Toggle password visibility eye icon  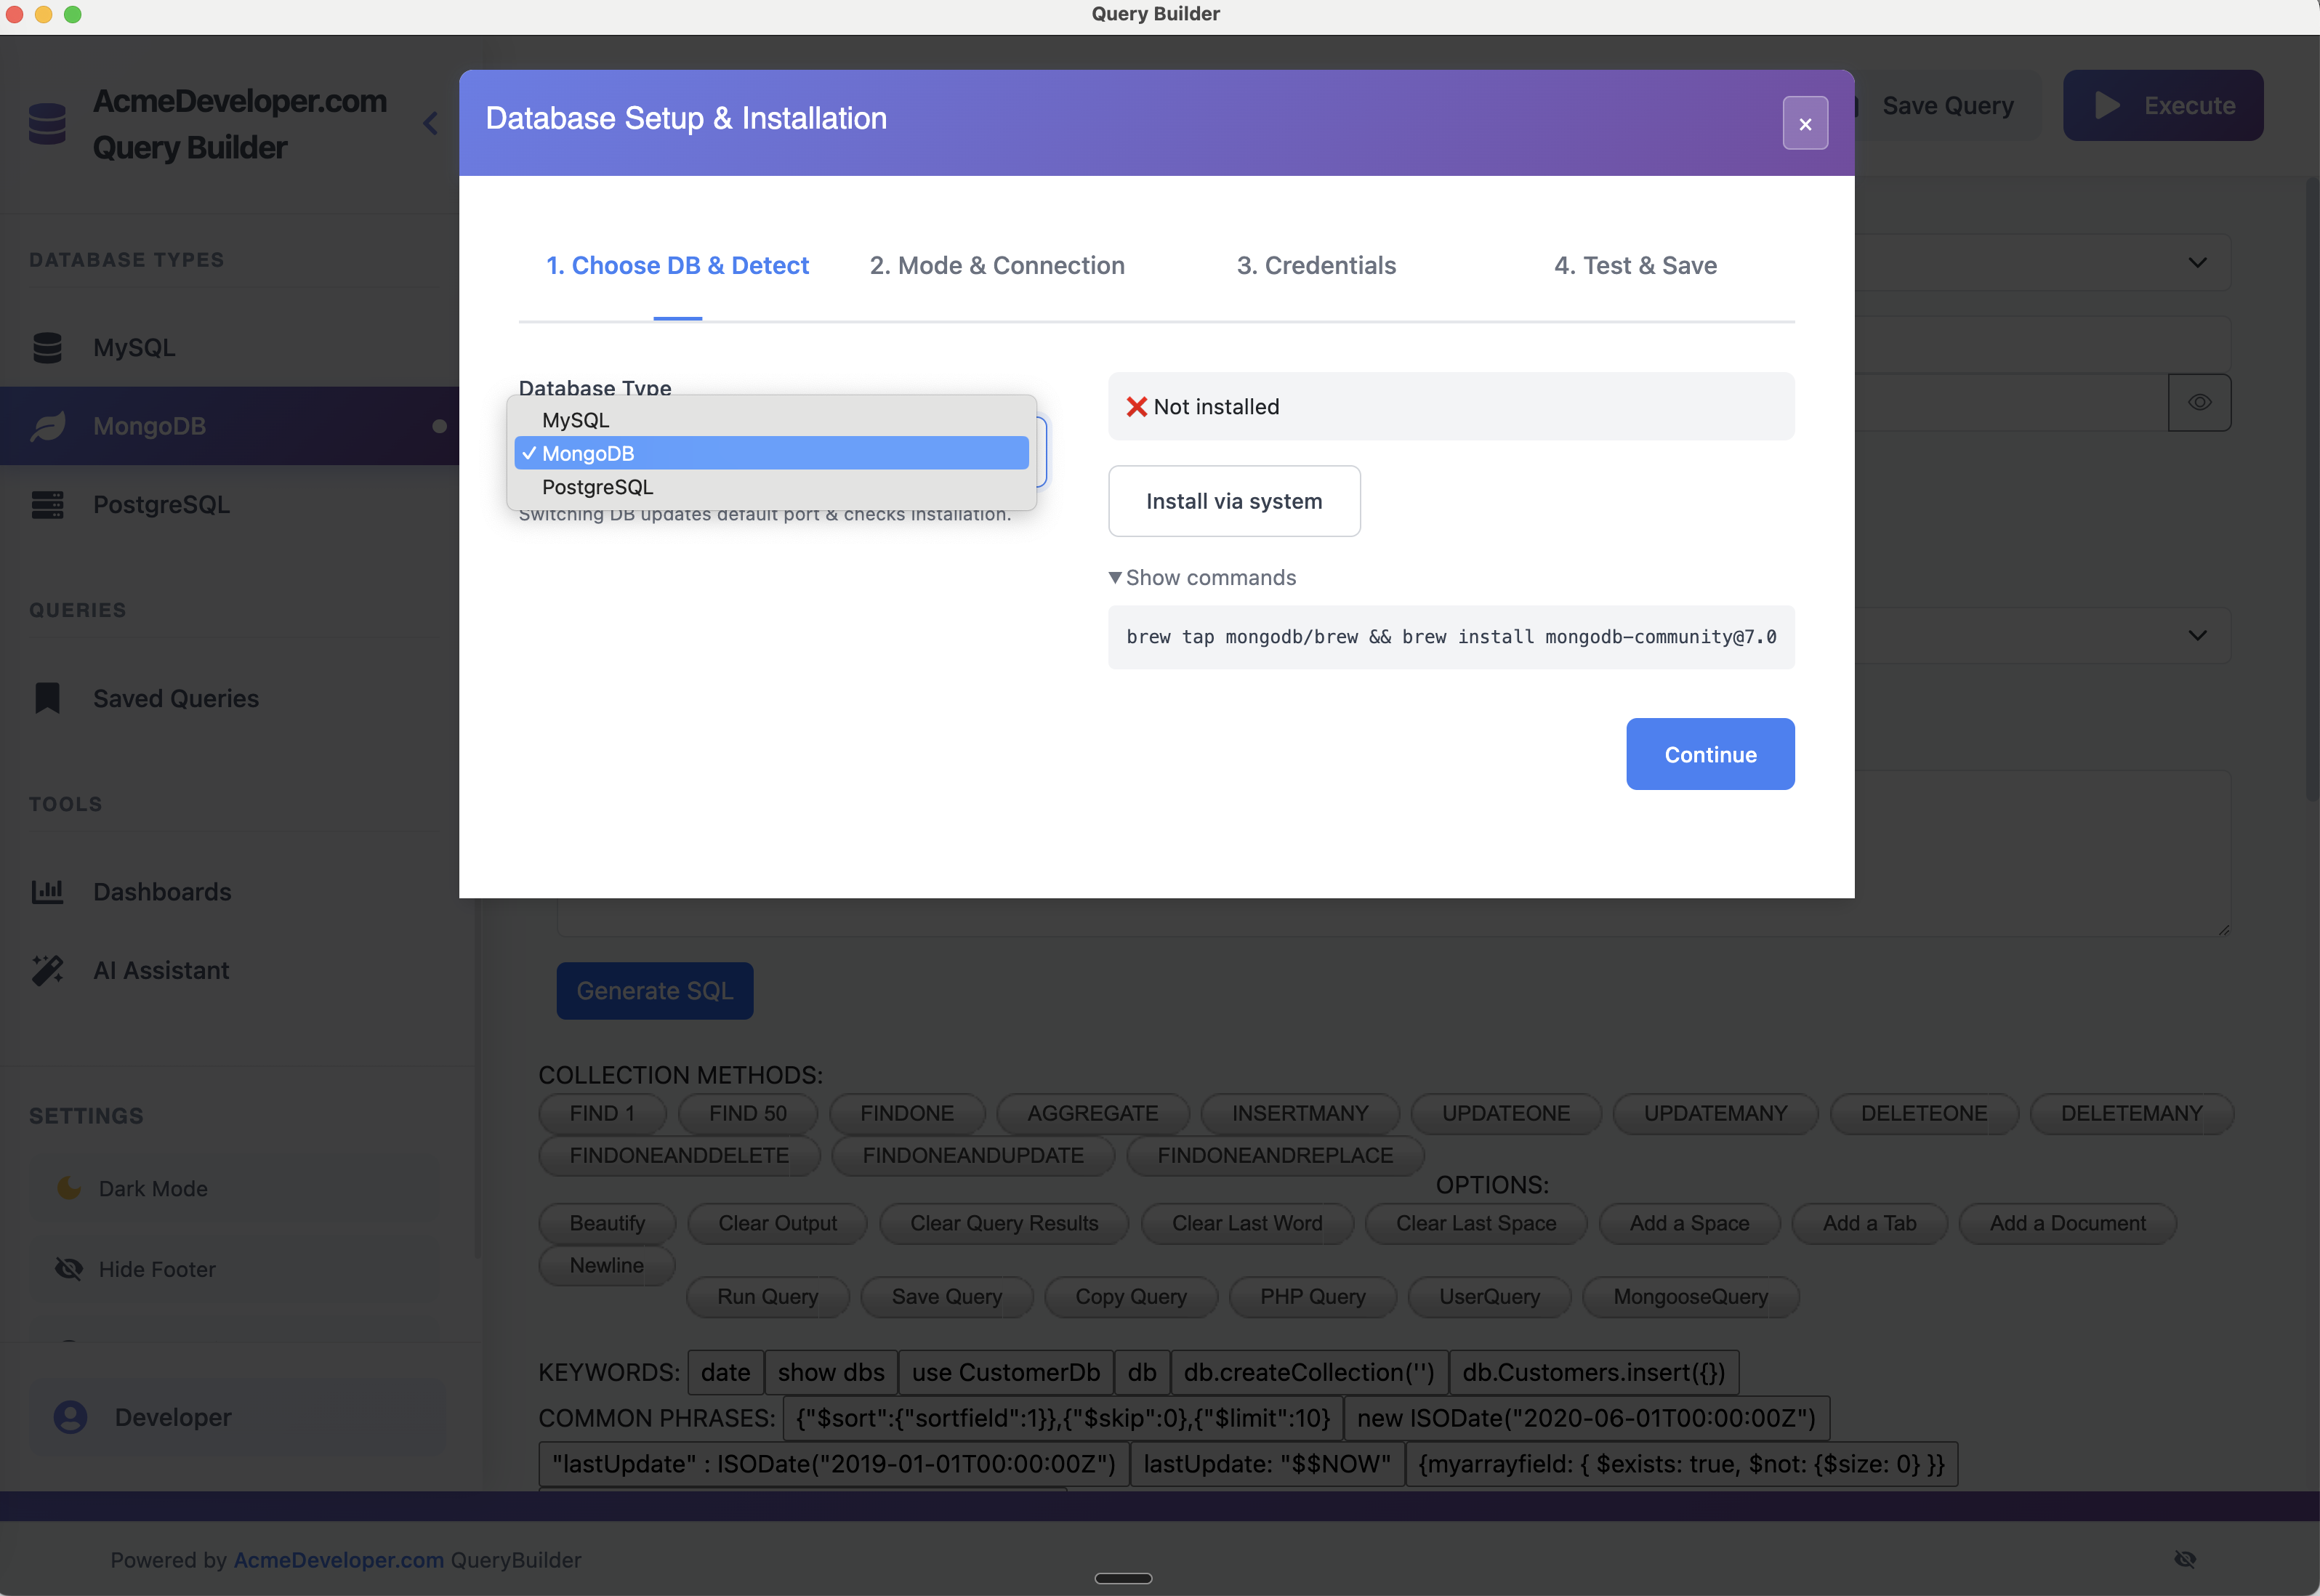pos(2199,402)
